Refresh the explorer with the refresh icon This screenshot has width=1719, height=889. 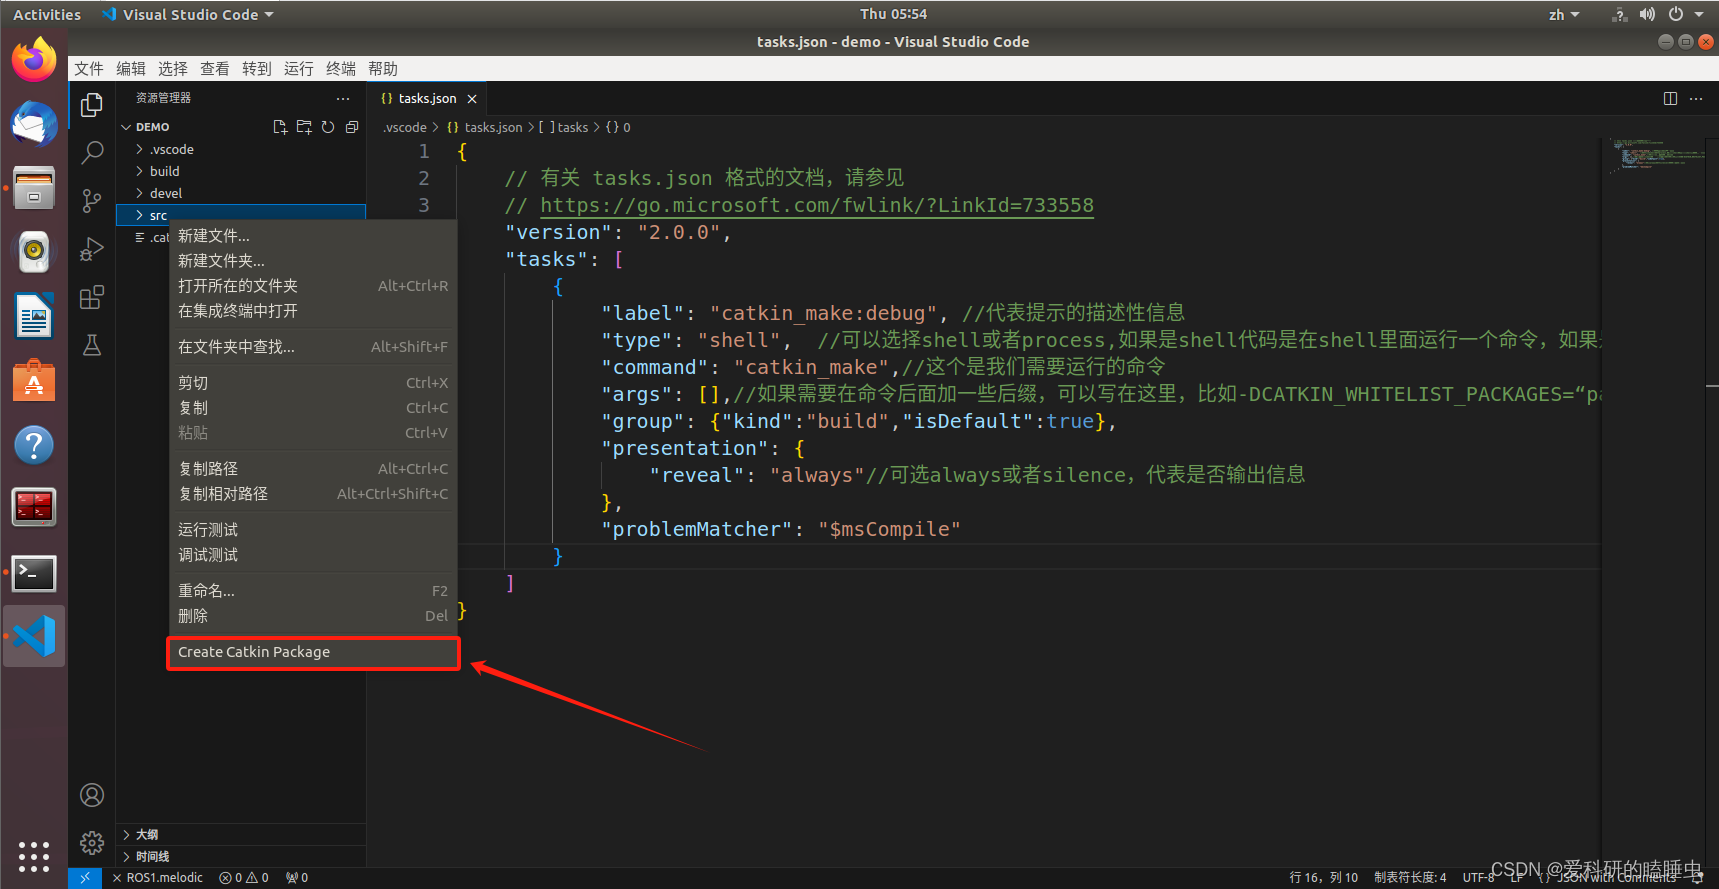tap(328, 127)
